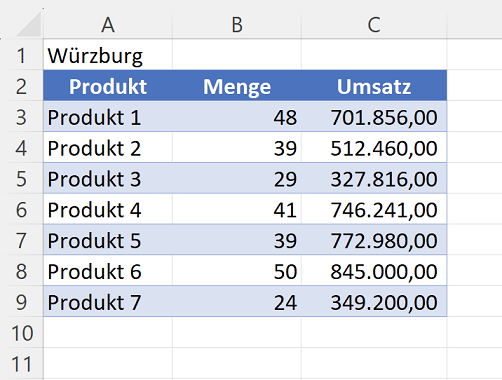Select row 2 header
Image resolution: width=502 pixels, height=380 pixels.
coord(21,86)
